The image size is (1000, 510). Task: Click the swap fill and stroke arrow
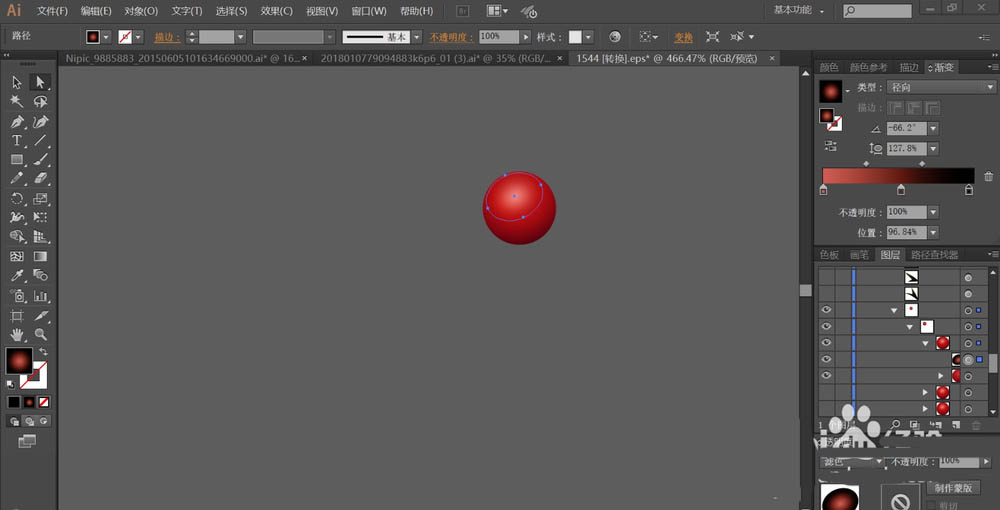(43, 351)
